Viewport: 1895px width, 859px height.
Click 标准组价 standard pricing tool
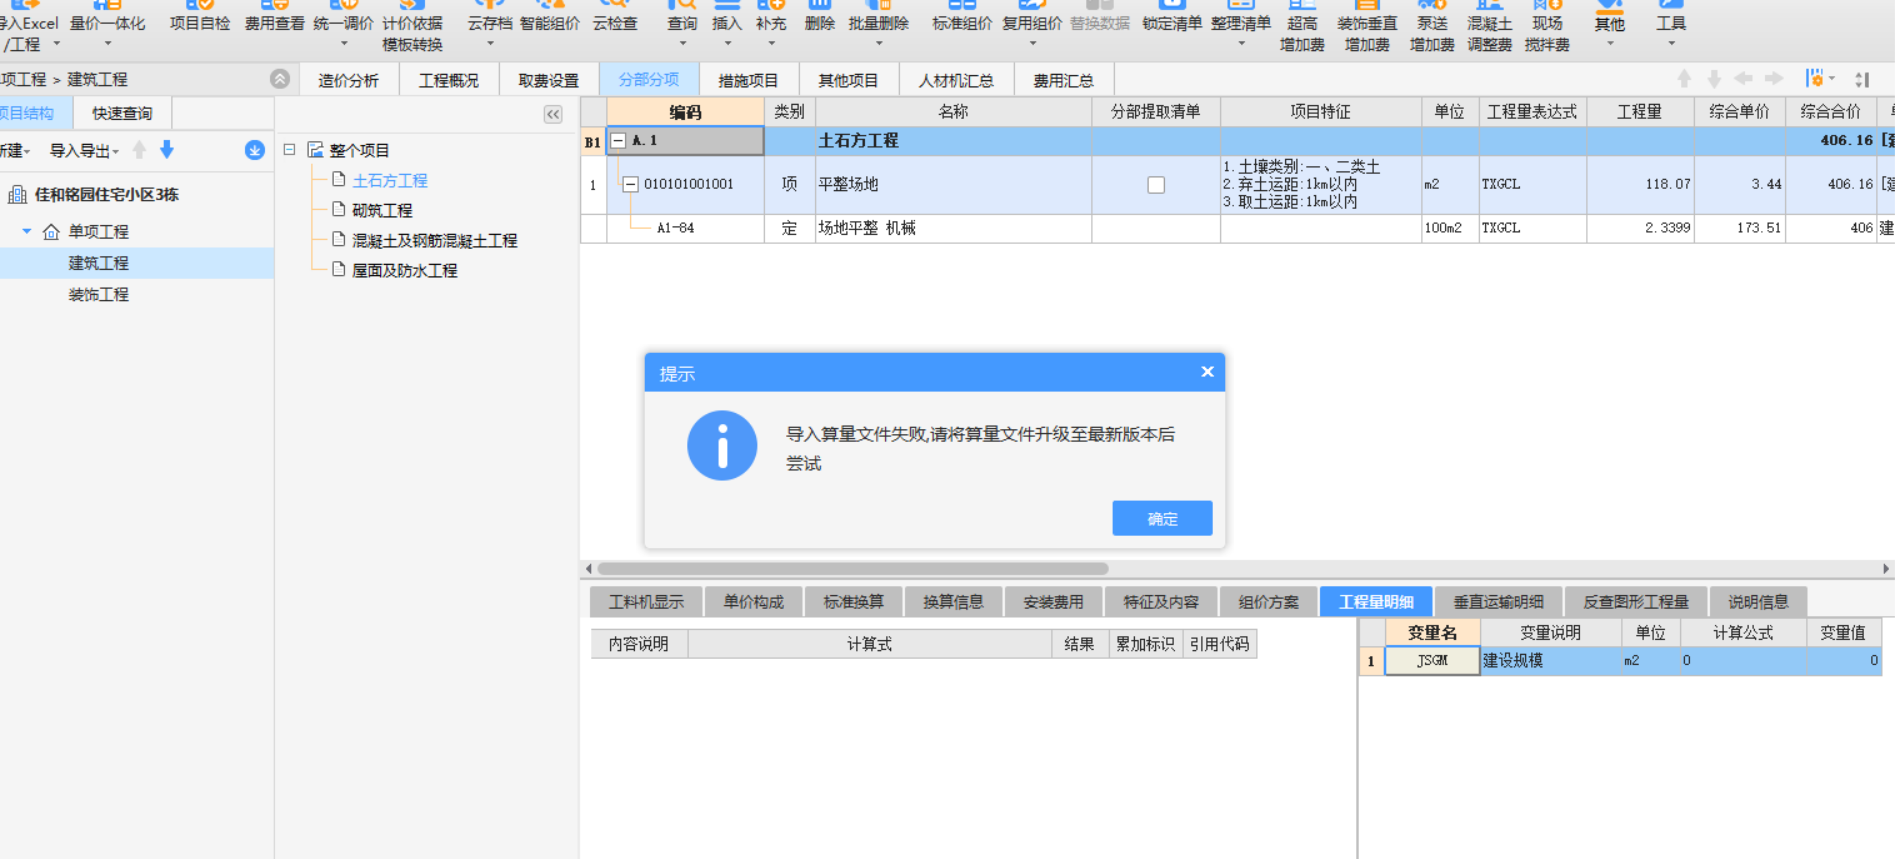961,18
